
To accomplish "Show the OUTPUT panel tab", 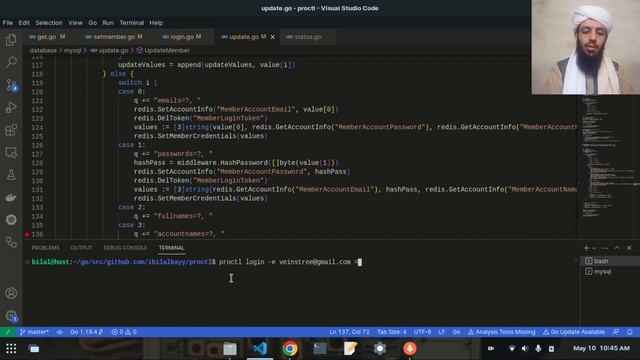I will (x=81, y=248).
